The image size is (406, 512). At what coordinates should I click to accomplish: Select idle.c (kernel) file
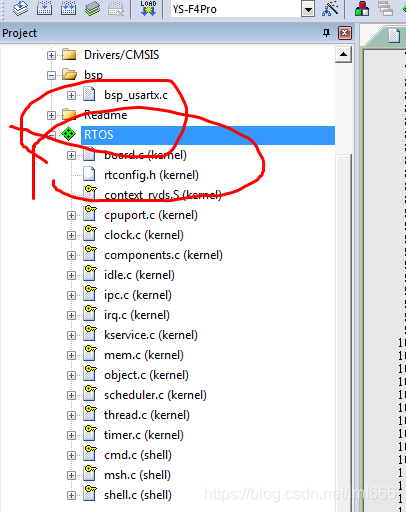(x=139, y=275)
